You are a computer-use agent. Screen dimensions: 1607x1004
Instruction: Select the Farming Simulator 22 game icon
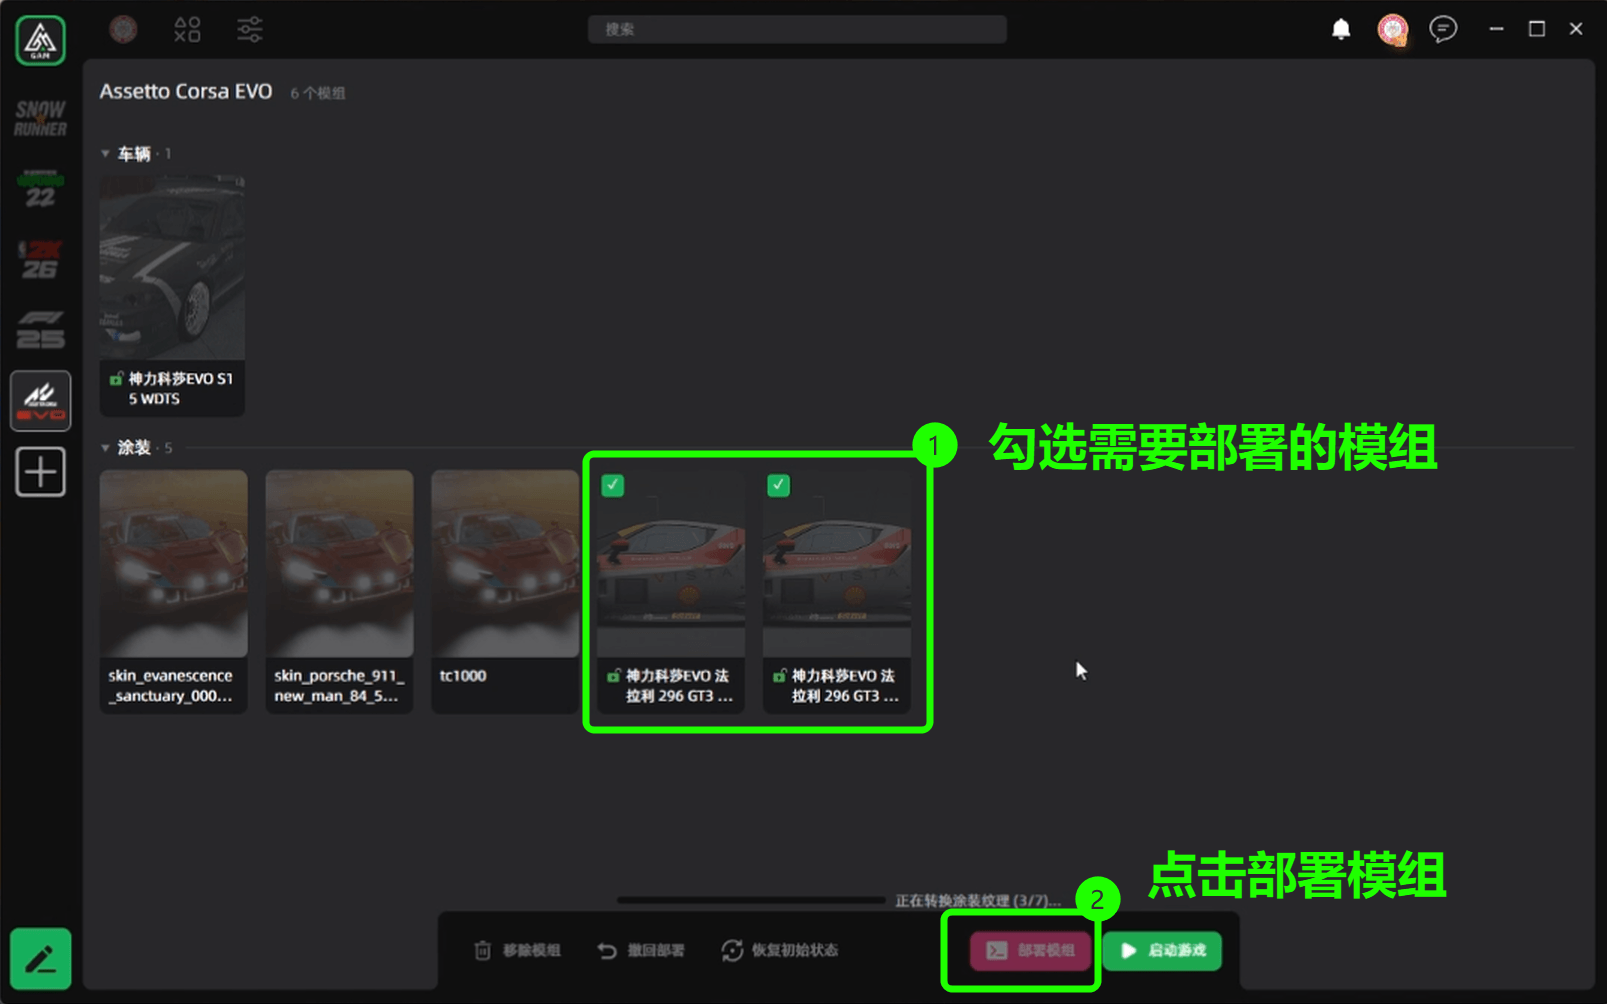(x=40, y=189)
